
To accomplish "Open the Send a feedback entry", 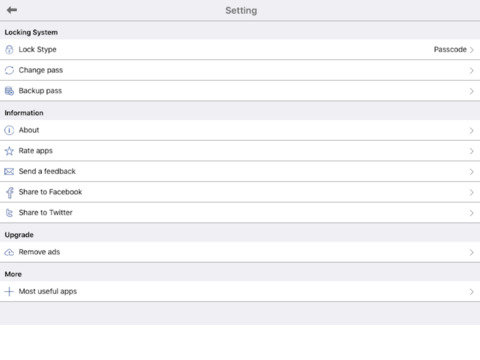I will point(240,172).
